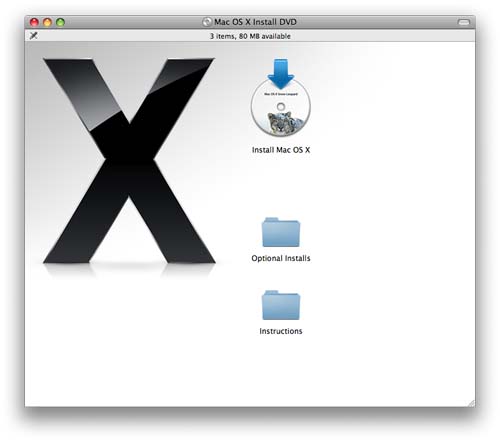Minimize the window with the yellow button
Screen dimensions: 500x441
[47, 22]
